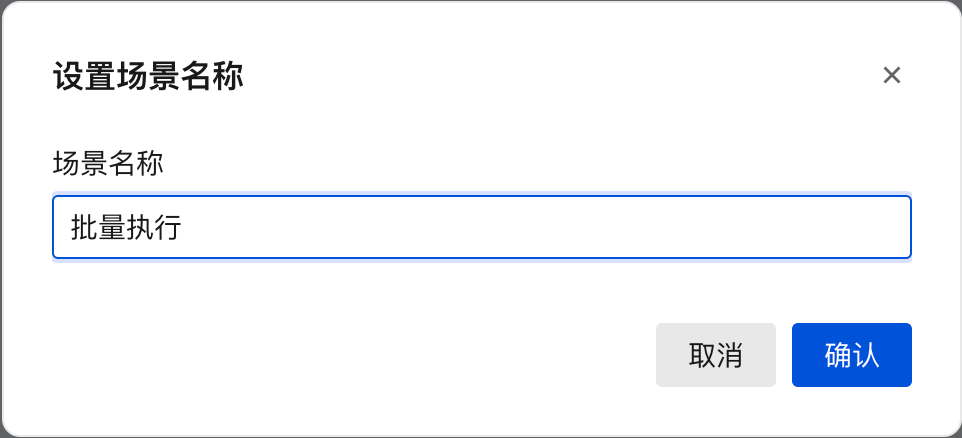The height and width of the screenshot is (438, 962).
Task: Click inside the text box containing 批量执行
Action: click(x=481, y=227)
